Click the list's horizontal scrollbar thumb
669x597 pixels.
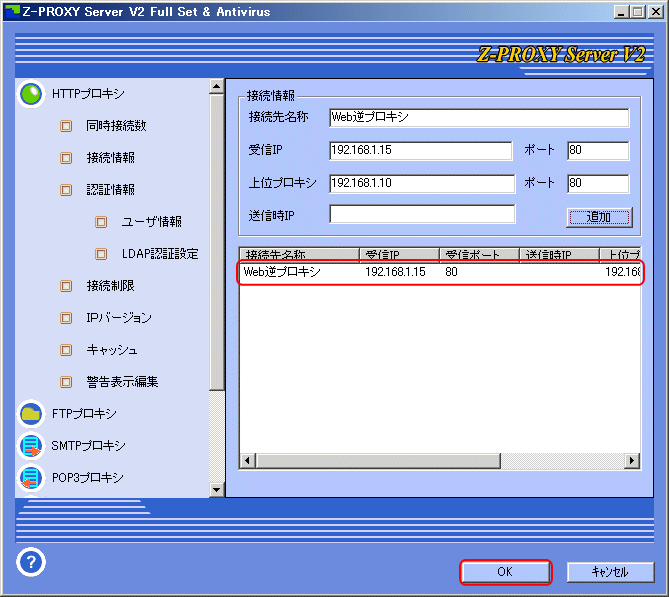pyautogui.click(x=378, y=461)
